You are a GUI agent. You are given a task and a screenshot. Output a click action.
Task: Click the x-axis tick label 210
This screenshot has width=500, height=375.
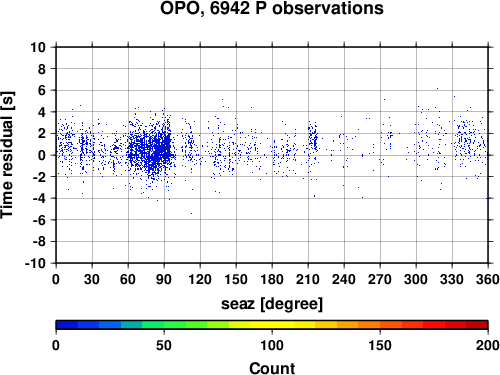(x=307, y=279)
